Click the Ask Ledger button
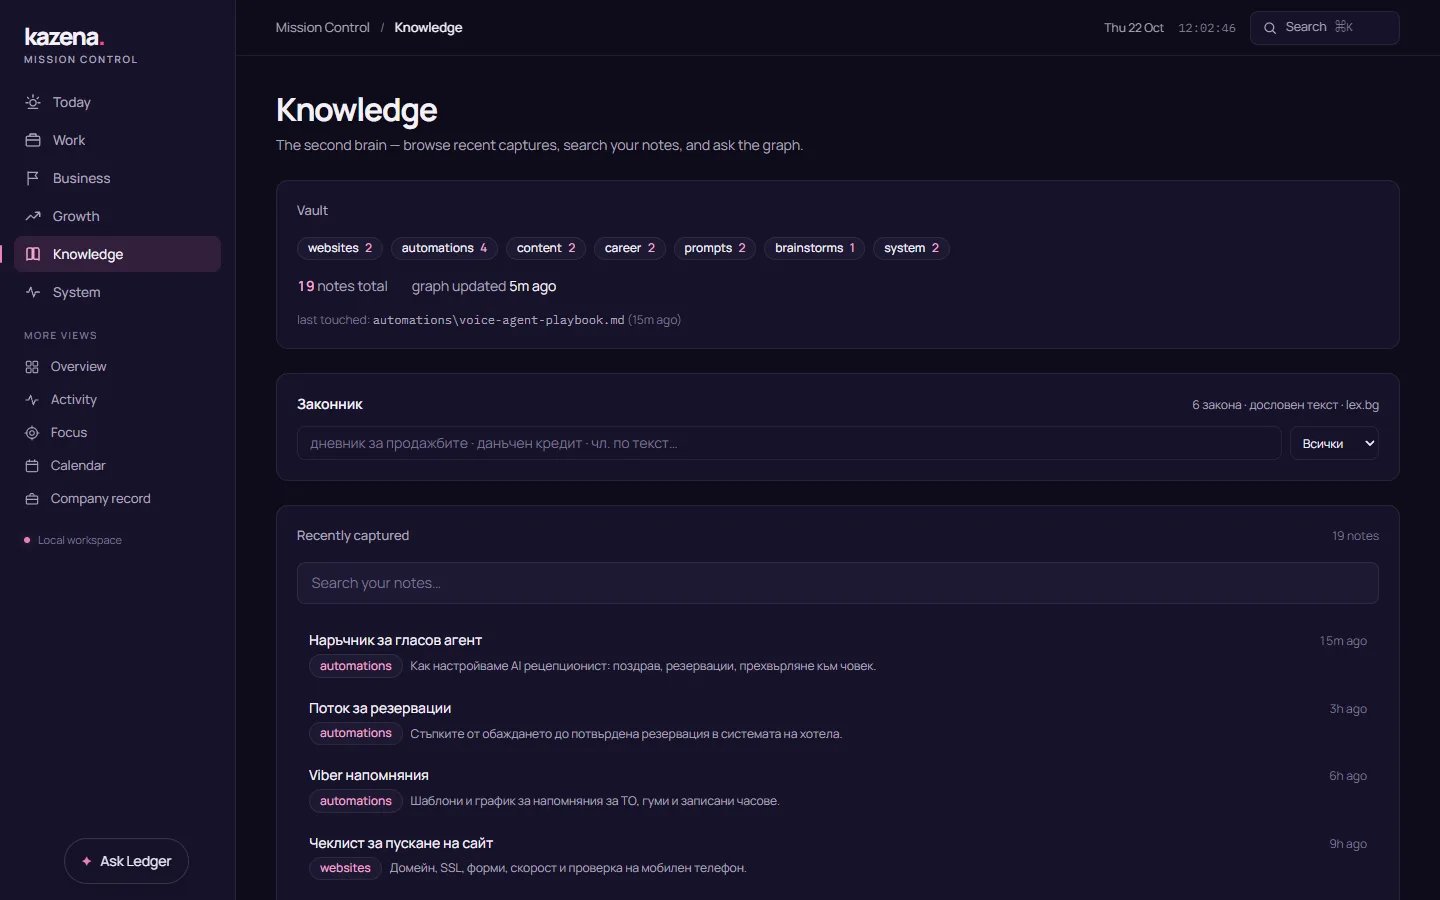The width and height of the screenshot is (1440, 900). coord(126,861)
